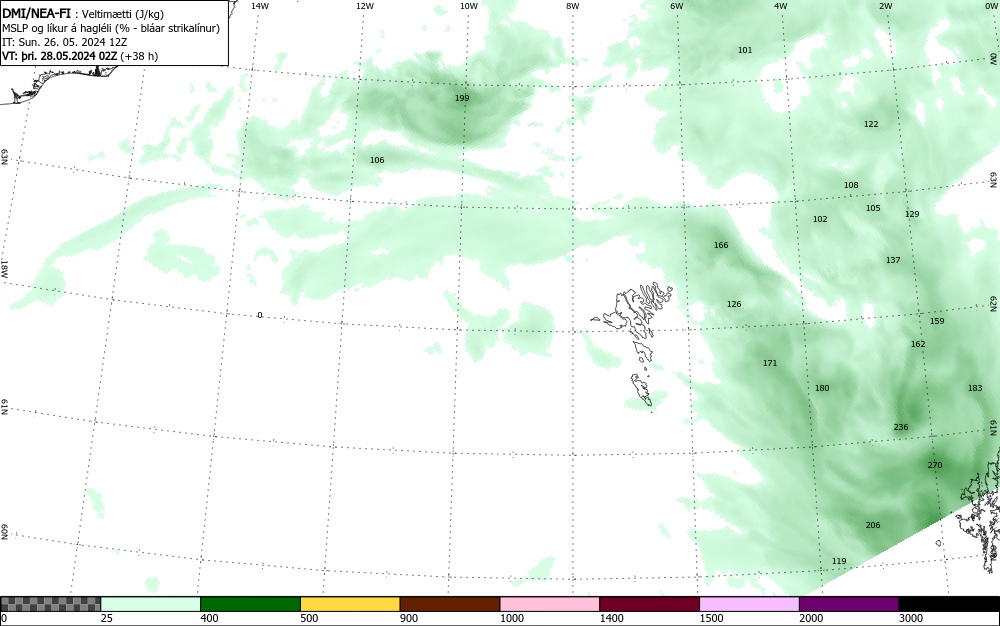Click the 4W longitude label
Viewport: 1000px width, 626px height.
[x=781, y=6]
